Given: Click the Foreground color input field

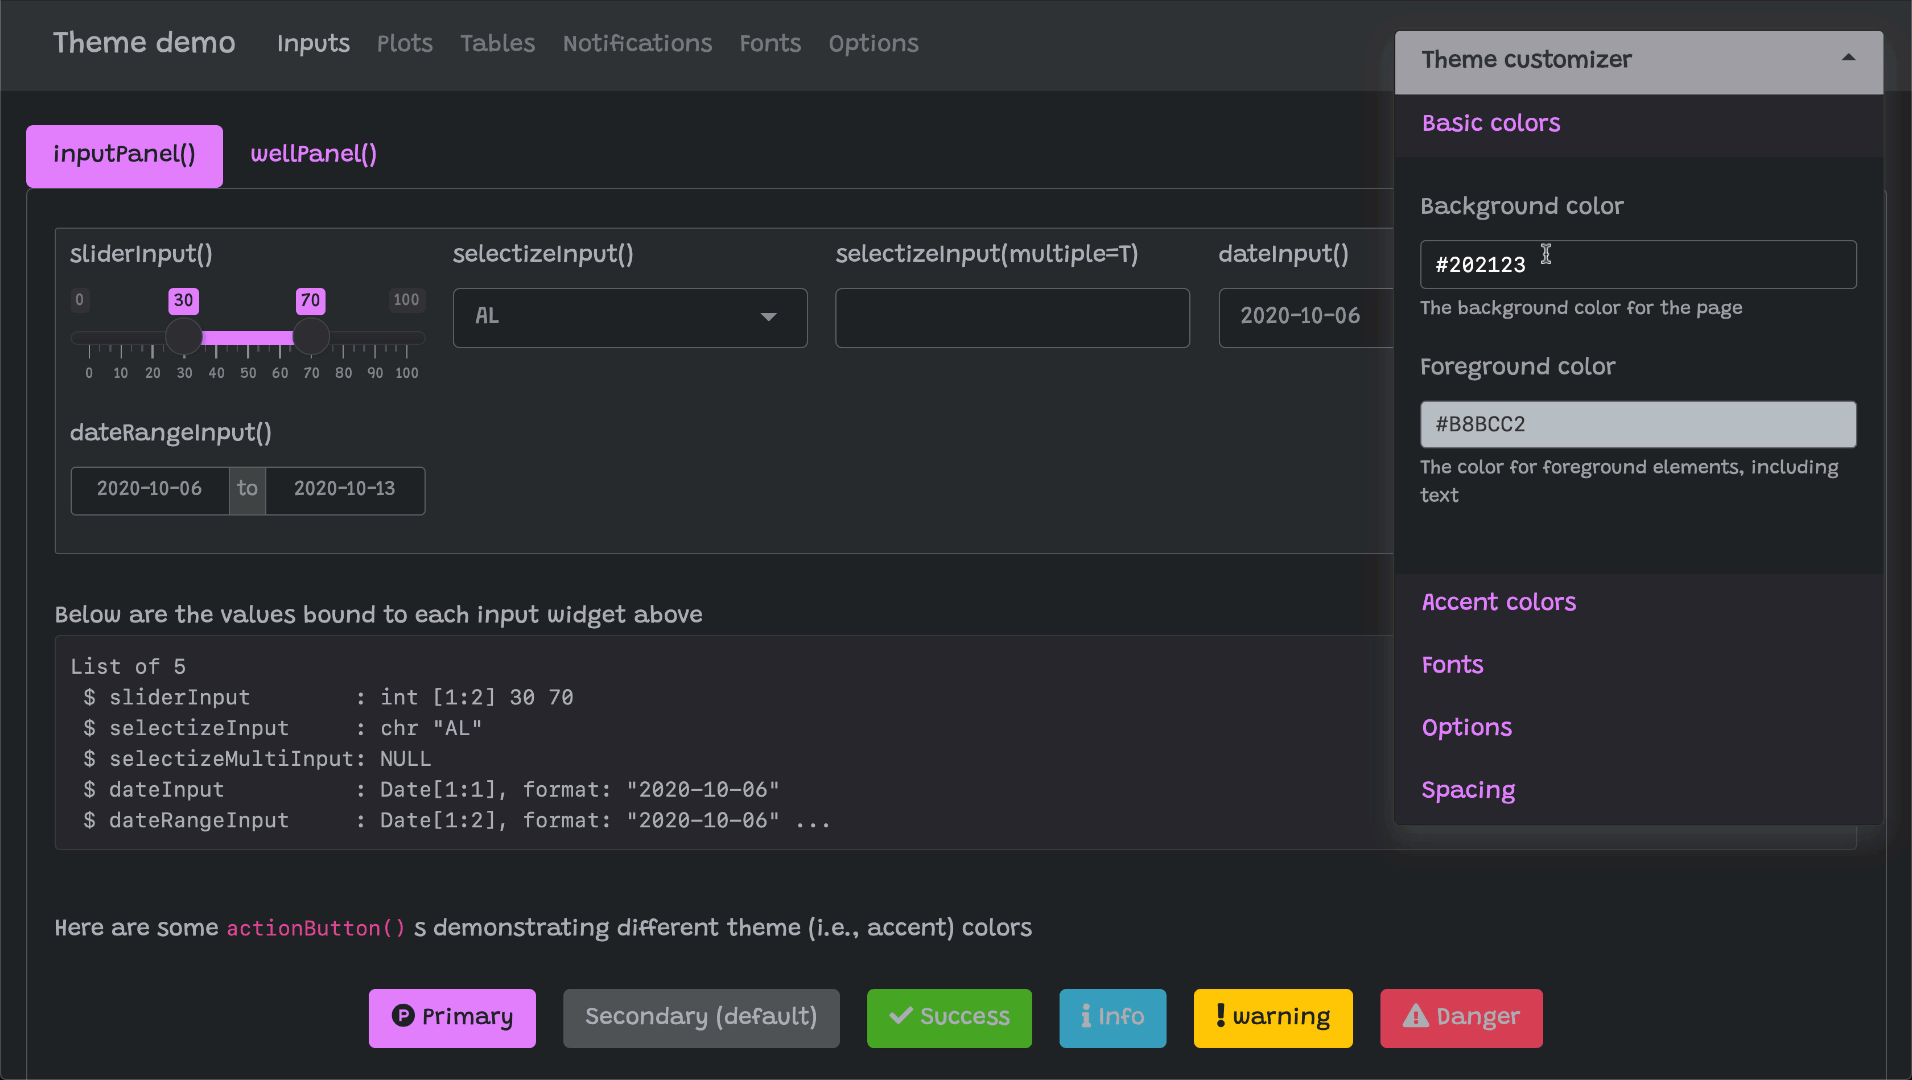Looking at the screenshot, I should pos(1638,425).
